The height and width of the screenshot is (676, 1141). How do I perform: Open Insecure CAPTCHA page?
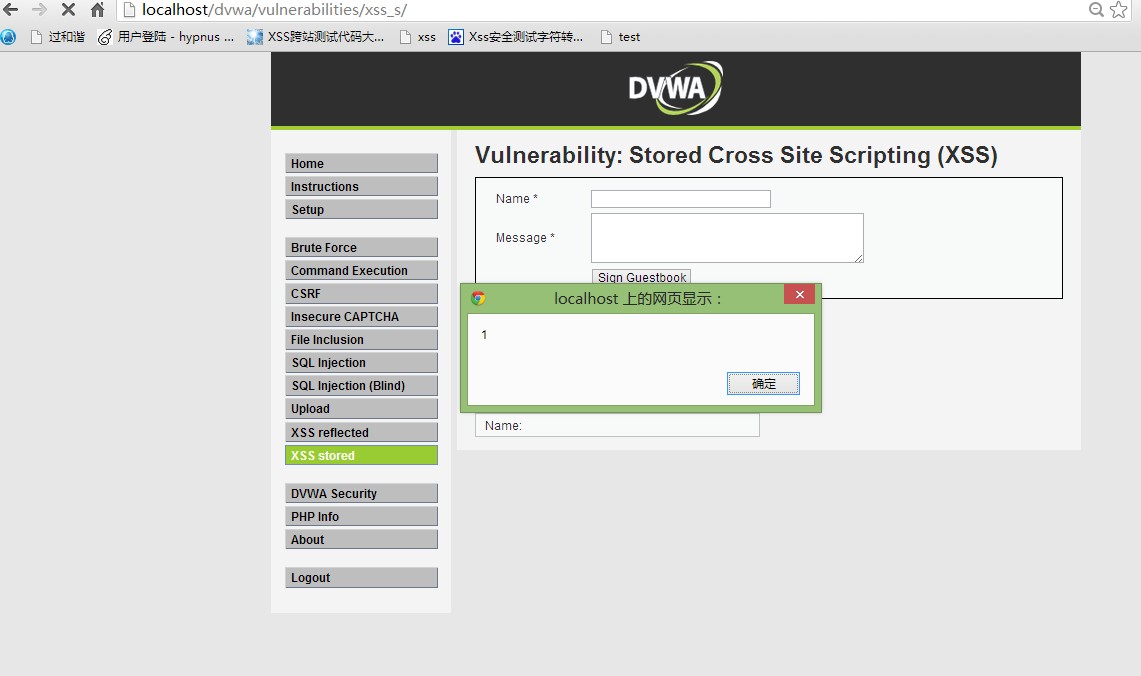click(361, 317)
